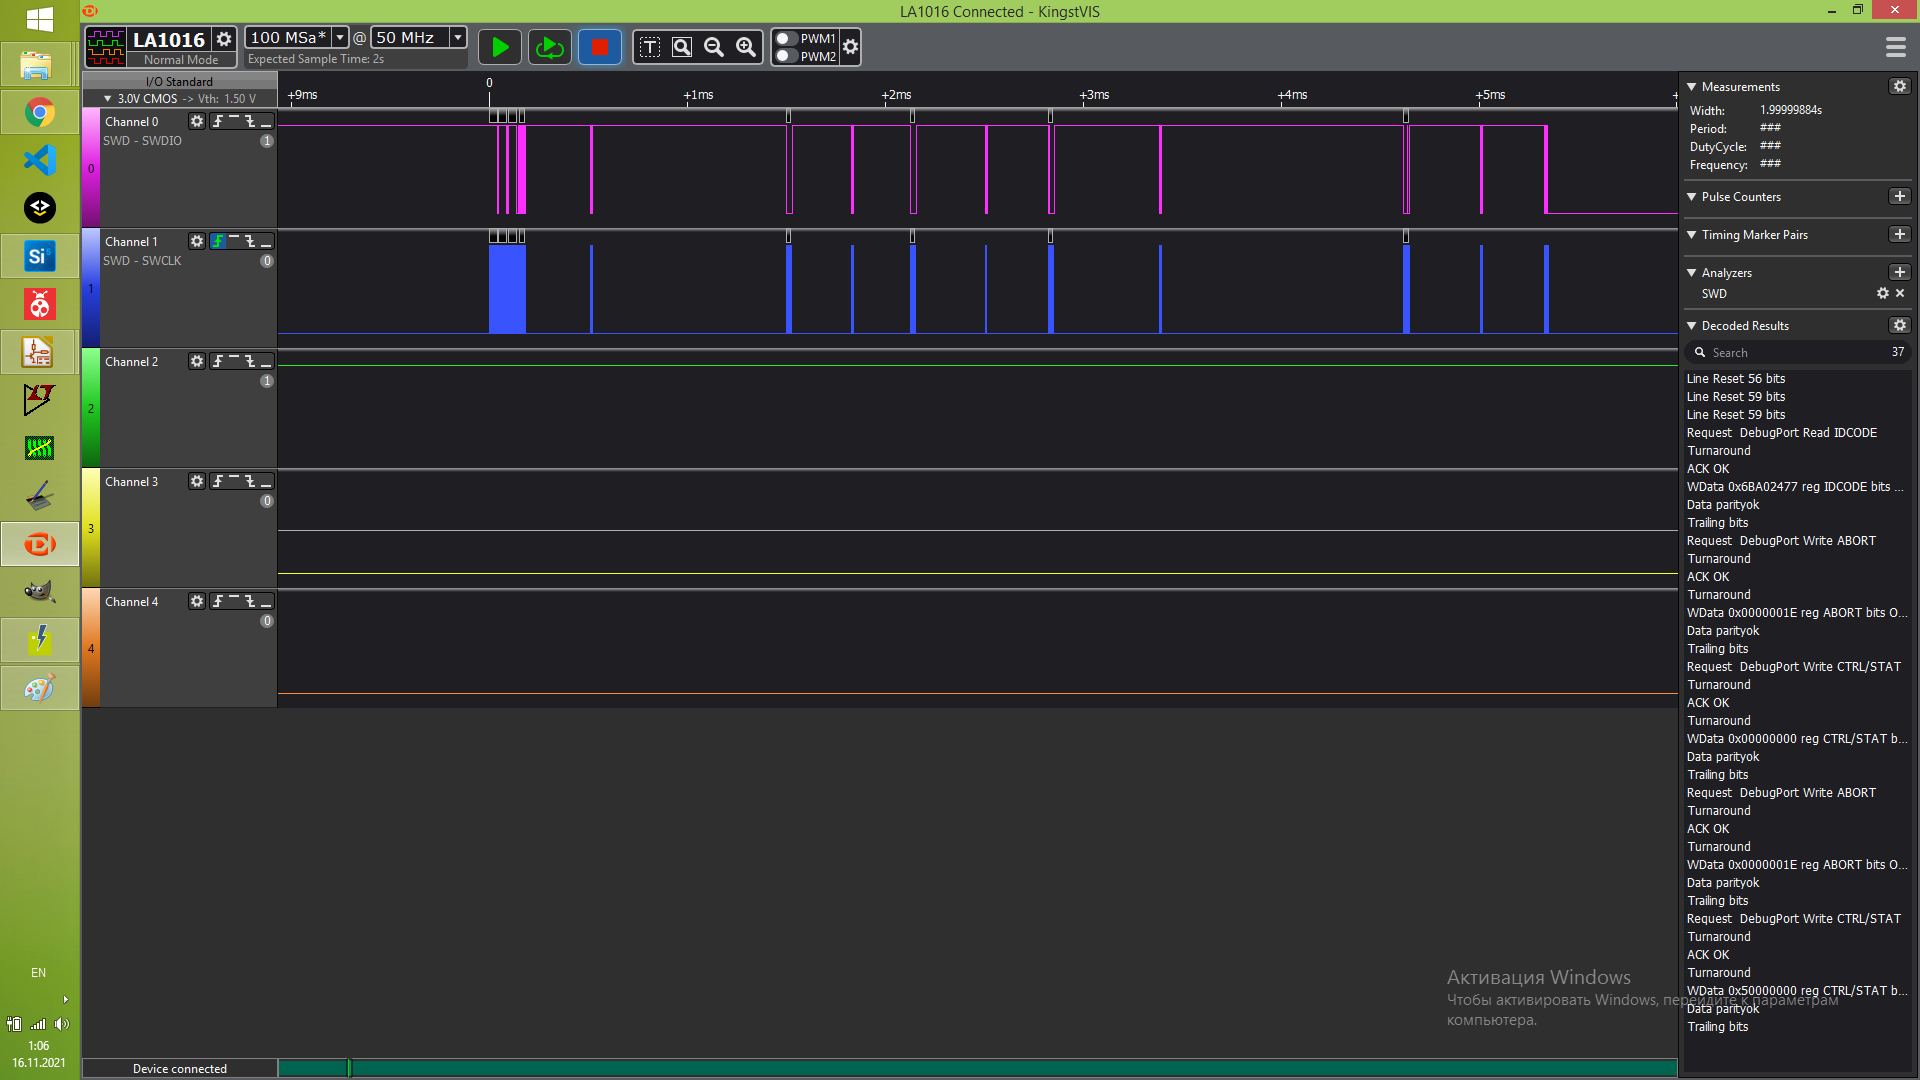
Task: Open the hamburger main menu
Action: click(x=1895, y=47)
